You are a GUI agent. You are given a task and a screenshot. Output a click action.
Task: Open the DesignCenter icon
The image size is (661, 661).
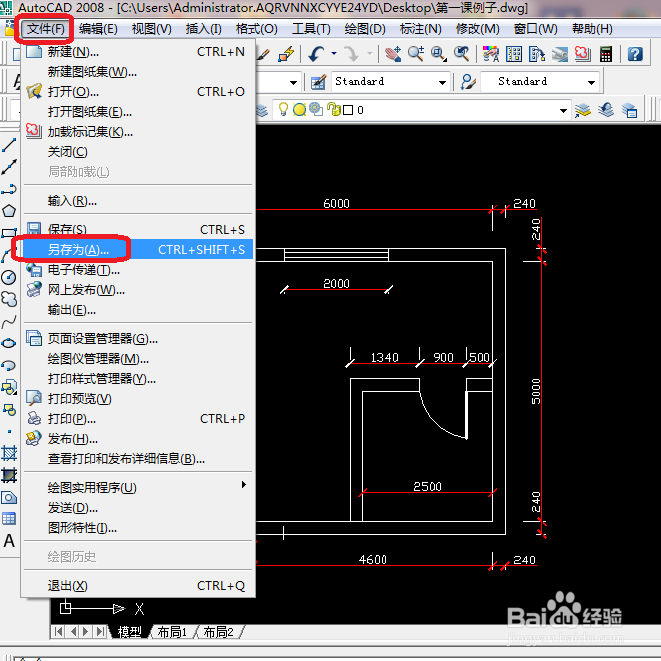[x=514, y=54]
